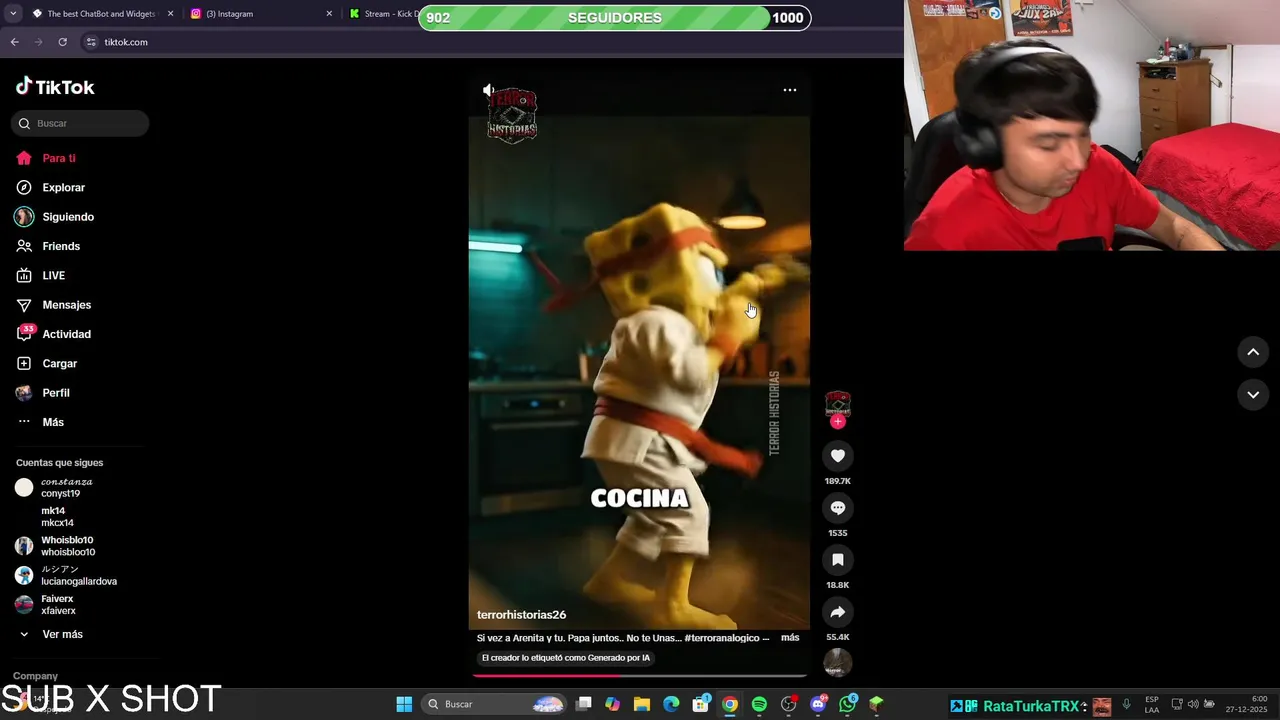The height and width of the screenshot is (720, 1280).
Task: Open the Más options menu in sidebar
Action: click(40, 422)
